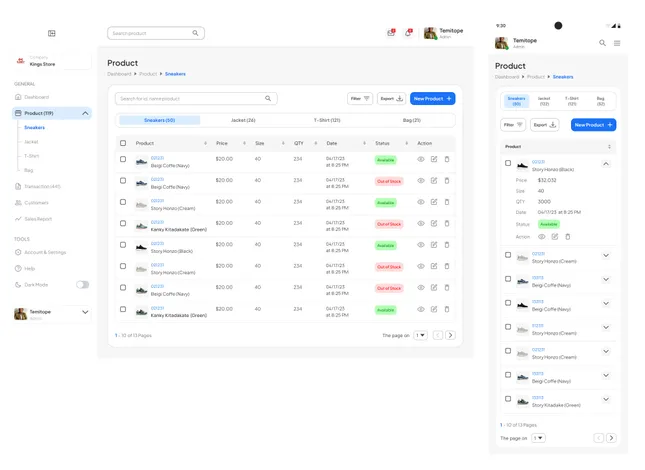Screen dimensions: 645x470
Task: Open the page number dropdown on desktop
Action: [420, 335]
